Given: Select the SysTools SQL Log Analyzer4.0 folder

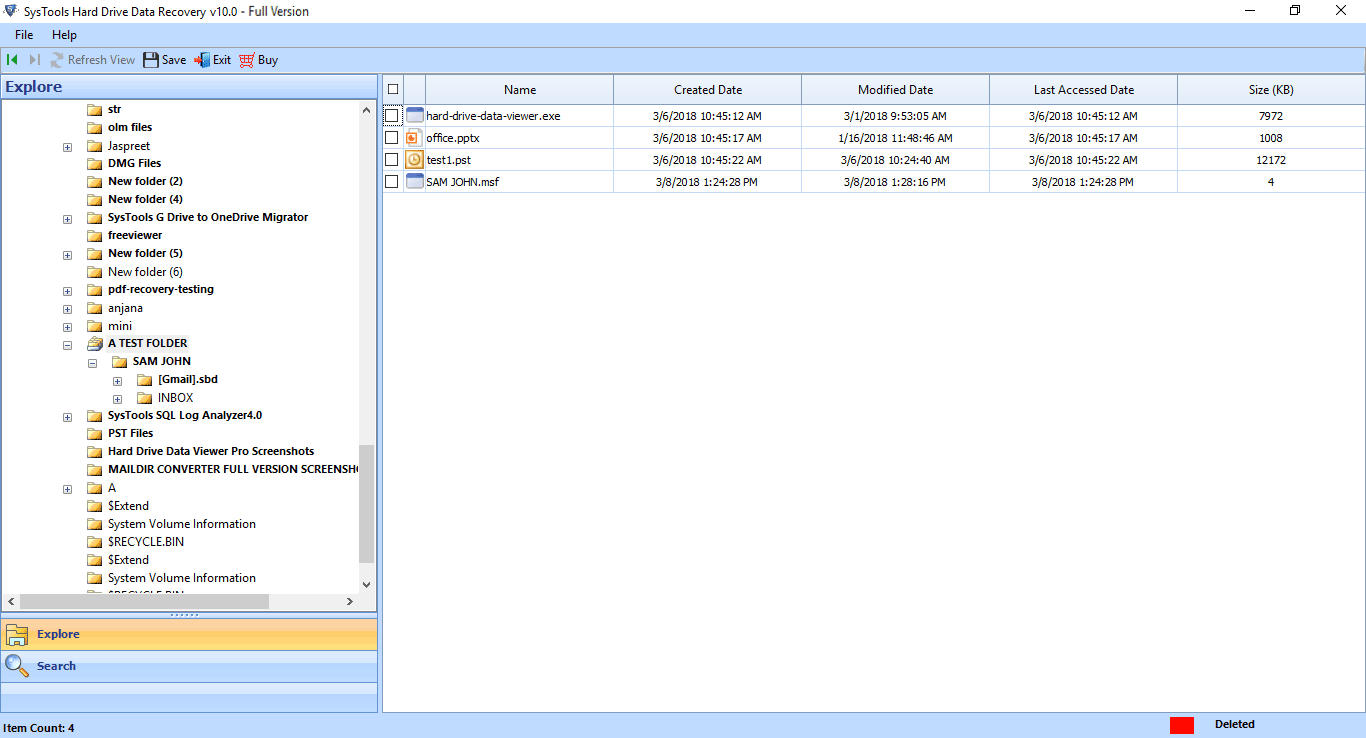Looking at the screenshot, I should [185, 416].
